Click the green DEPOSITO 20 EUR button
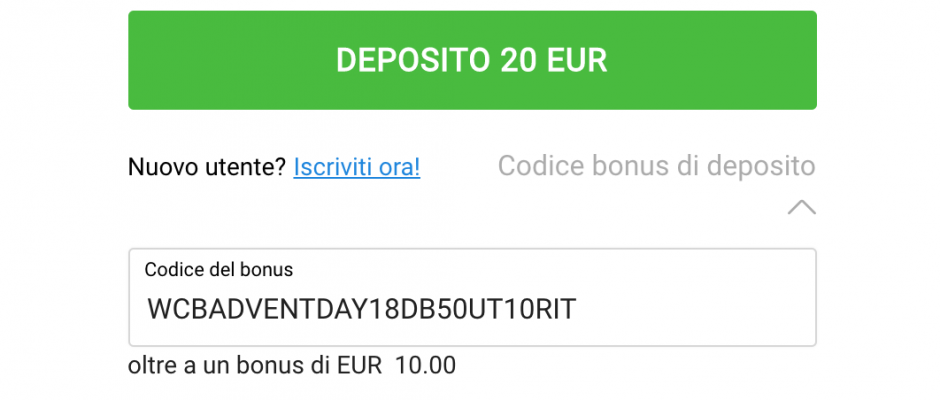 click(472, 60)
